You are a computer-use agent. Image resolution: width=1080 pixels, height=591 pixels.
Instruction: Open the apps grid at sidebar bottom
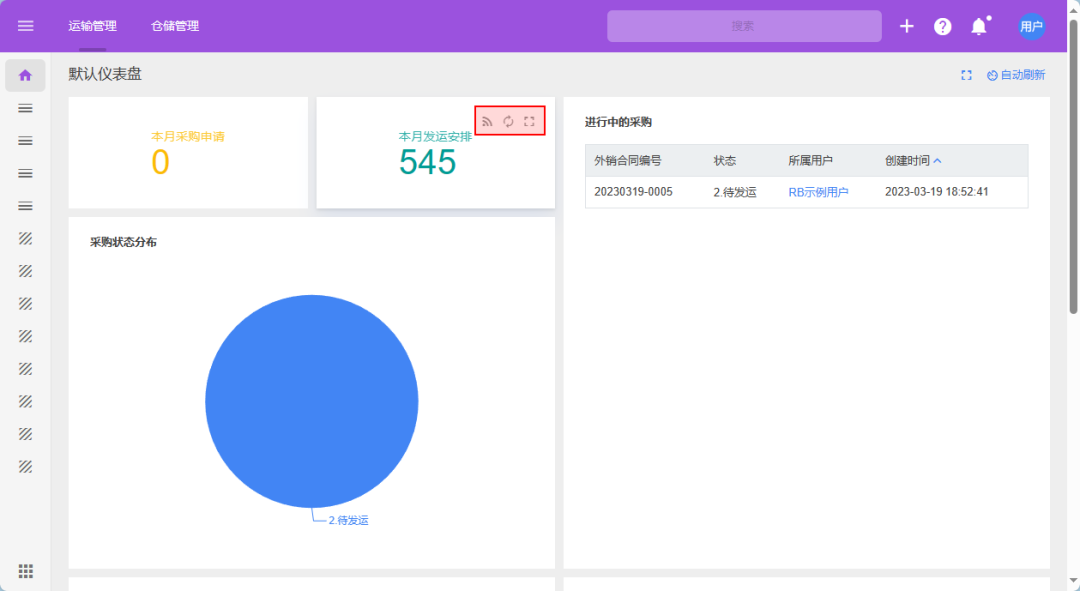(x=26, y=571)
